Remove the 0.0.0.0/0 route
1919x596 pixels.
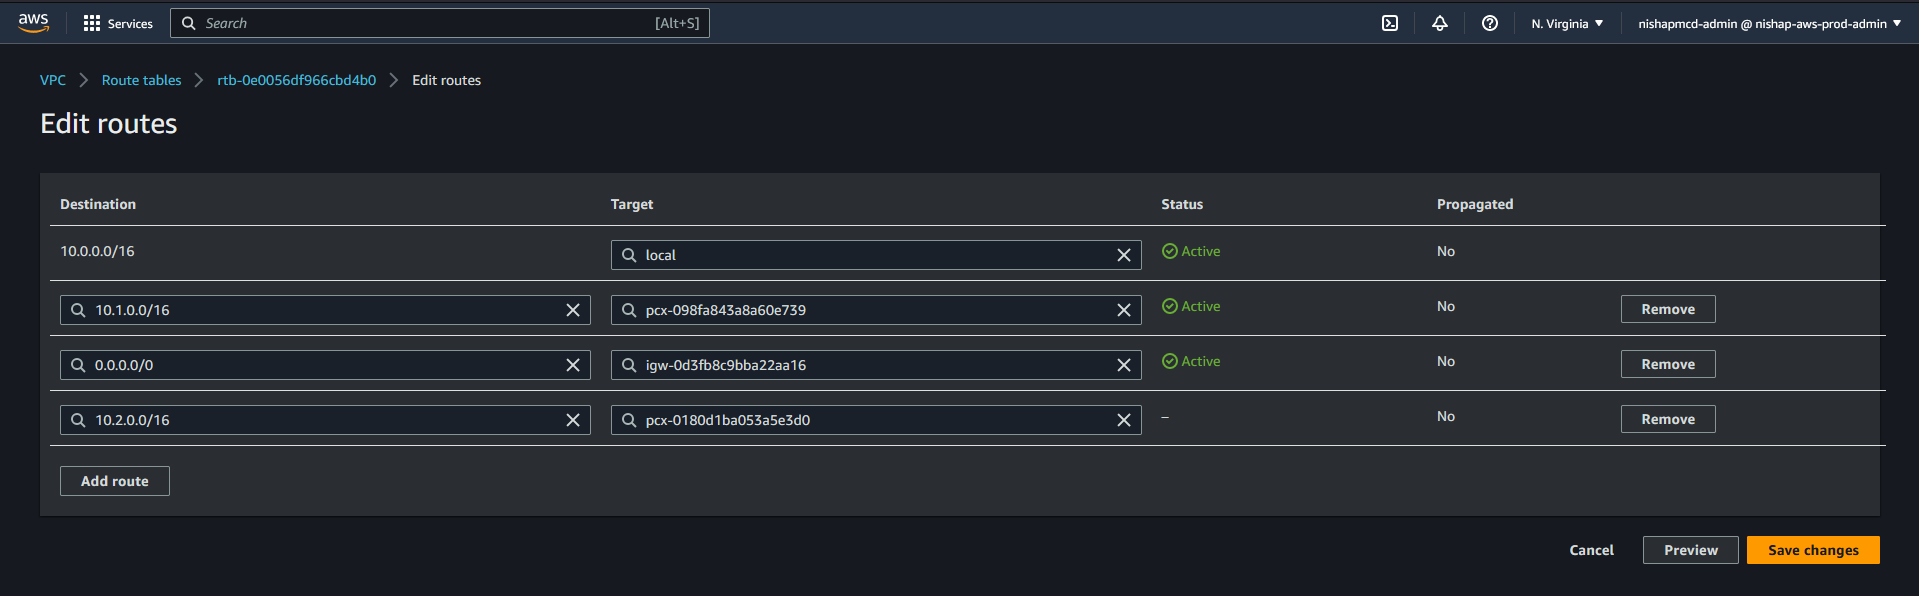[x=1667, y=364]
